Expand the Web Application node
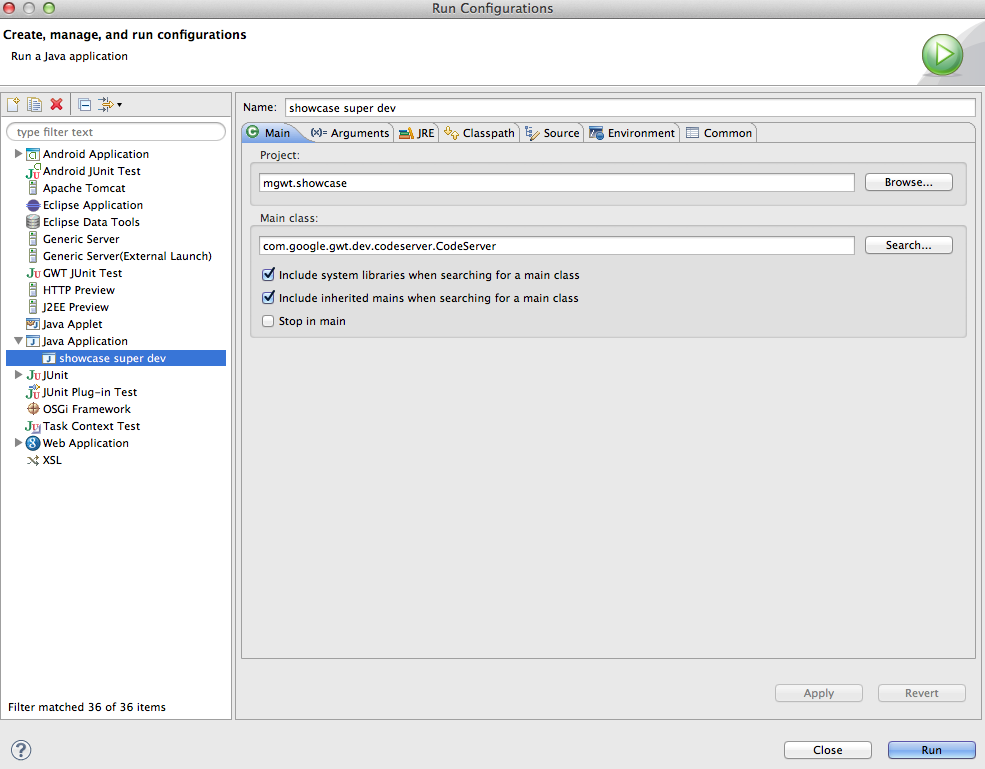 click(x=18, y=442)
